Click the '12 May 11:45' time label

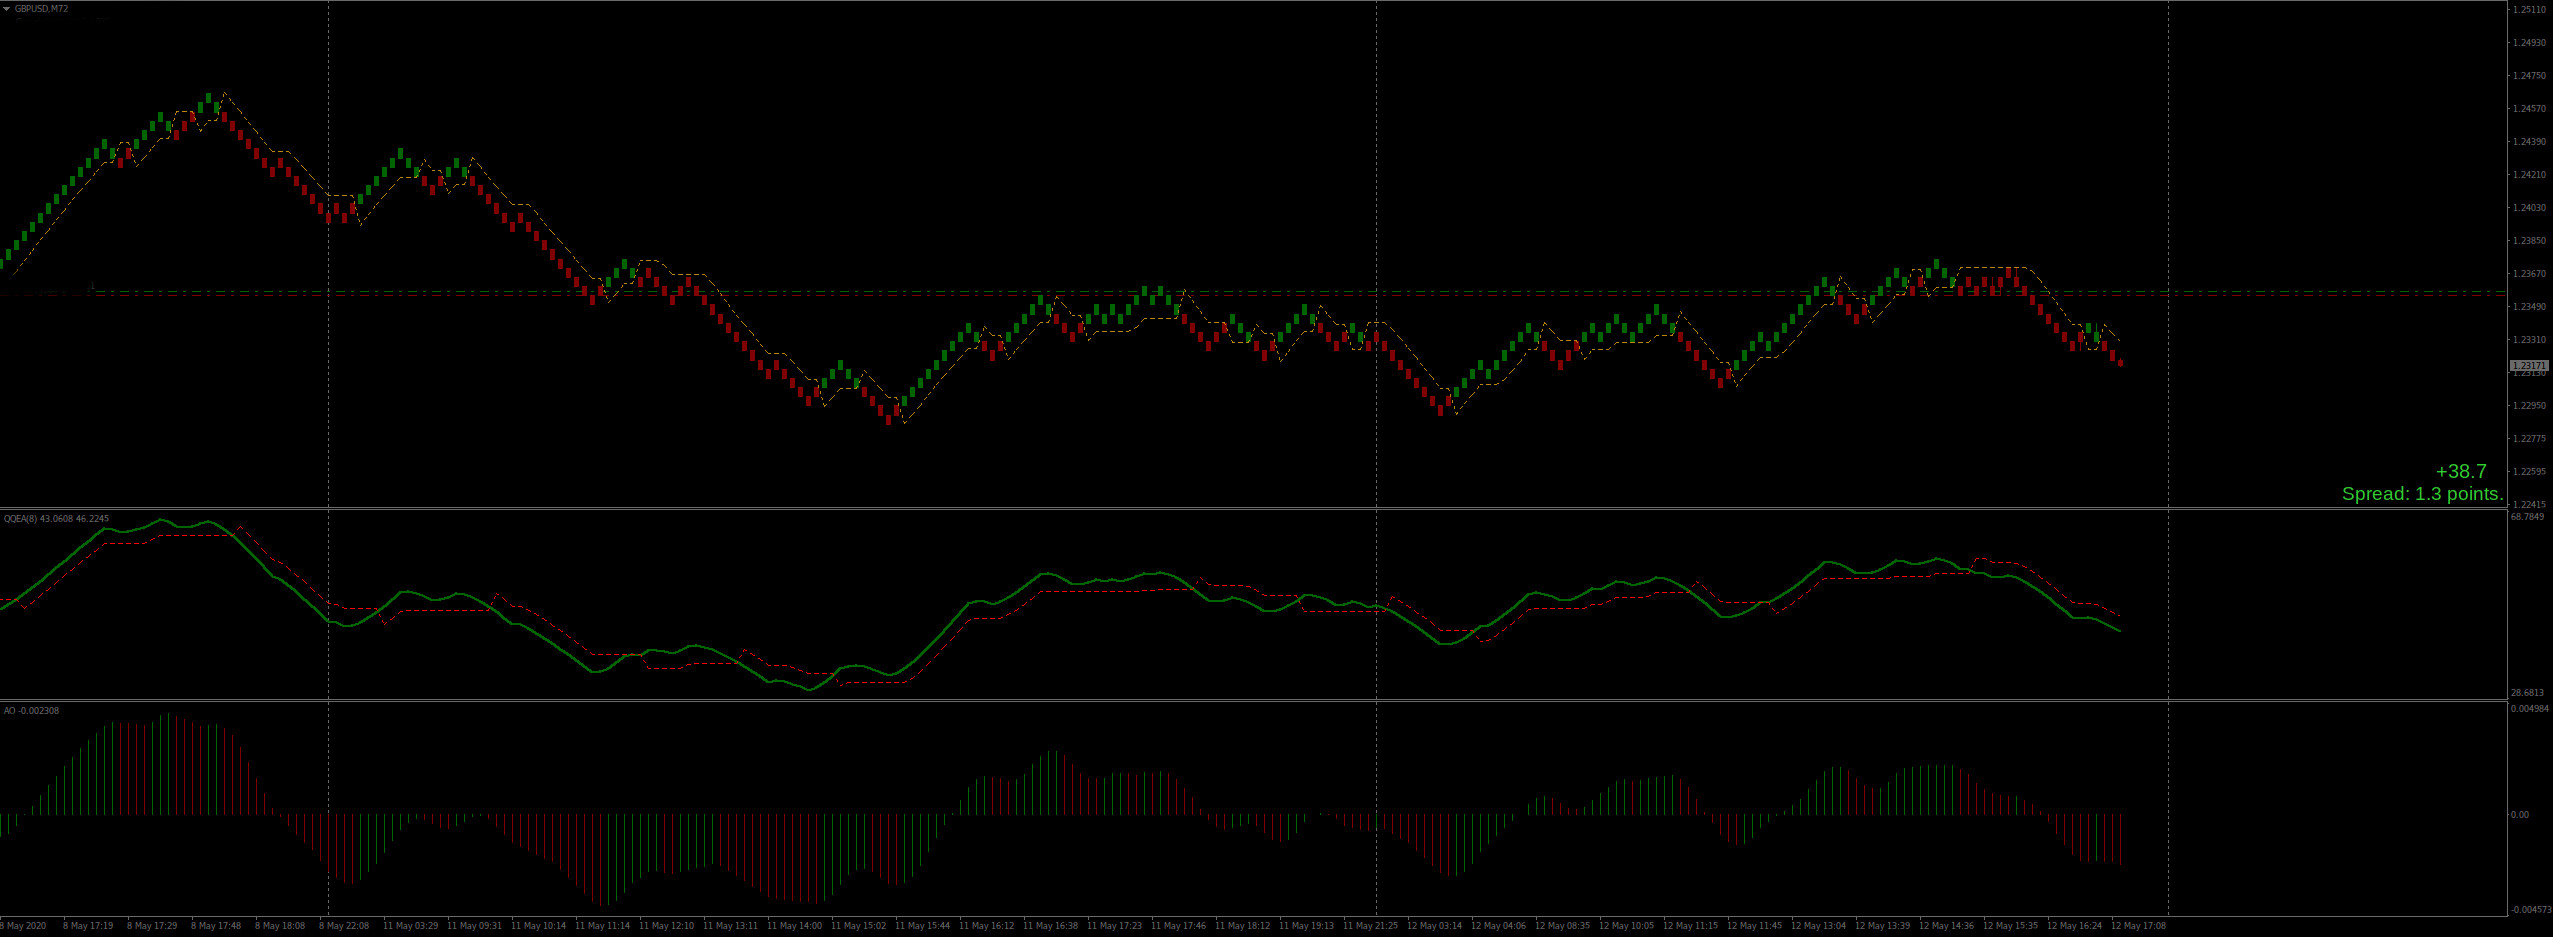[x=1754, y=926]
